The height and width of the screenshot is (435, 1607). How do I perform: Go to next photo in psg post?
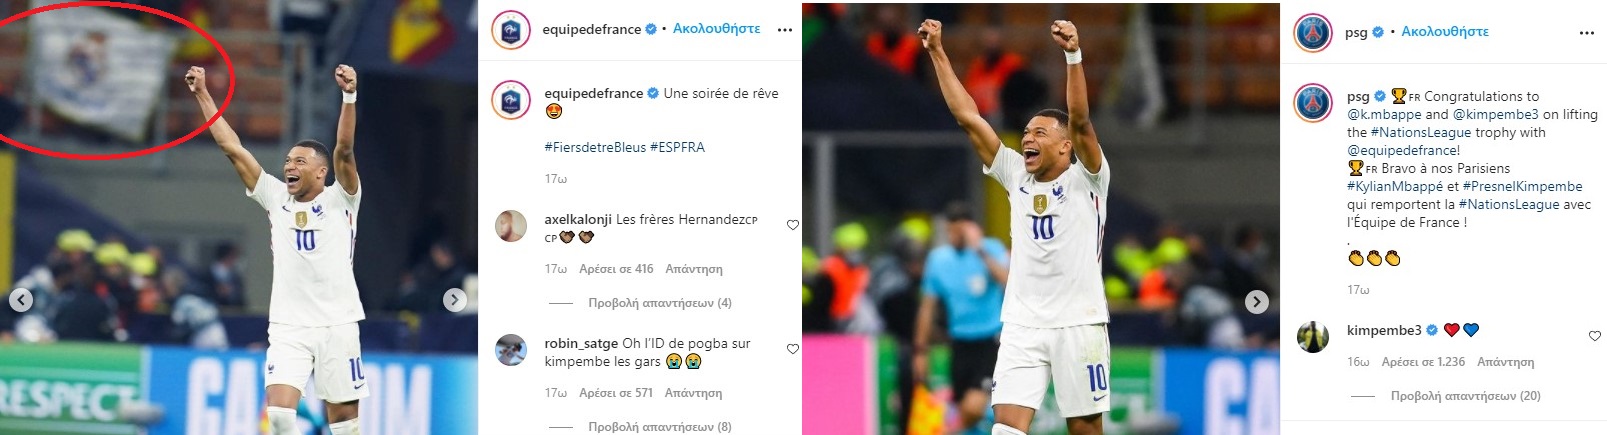click(x=1257, y=302)
